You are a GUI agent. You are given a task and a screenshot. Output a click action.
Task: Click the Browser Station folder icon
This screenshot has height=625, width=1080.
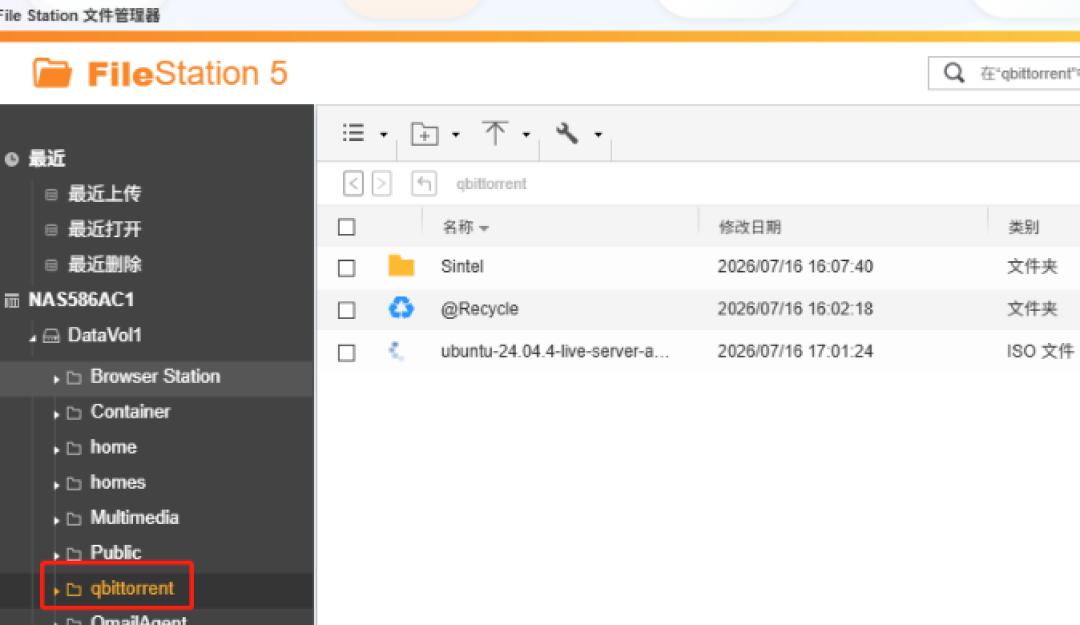pos(74,378)
